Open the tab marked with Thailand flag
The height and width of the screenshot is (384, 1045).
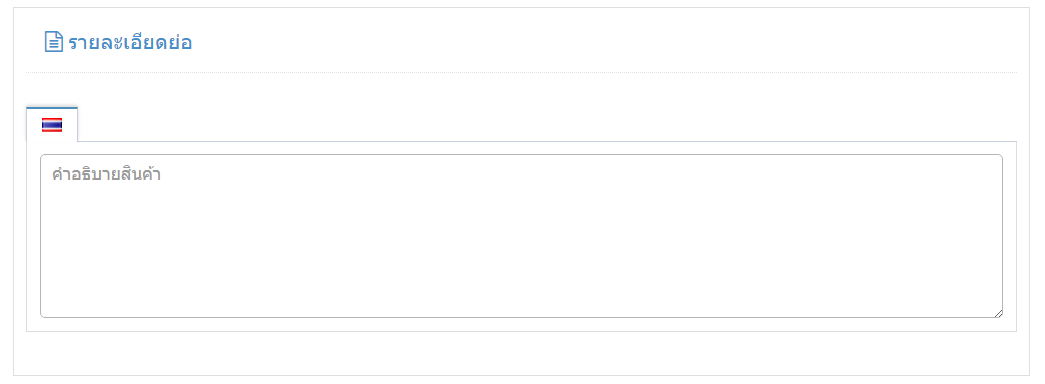(52, 125)
